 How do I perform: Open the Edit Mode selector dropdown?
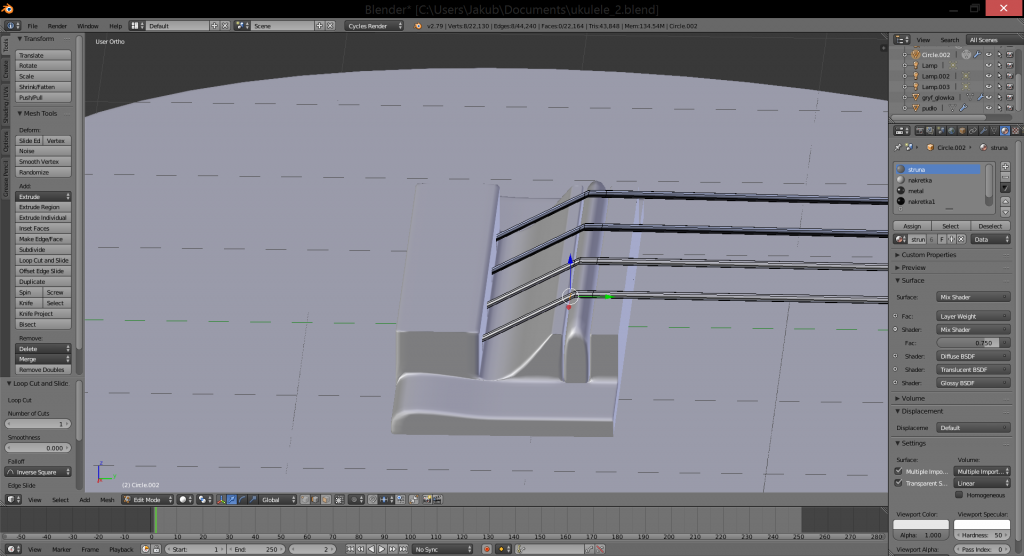[148, 500]
